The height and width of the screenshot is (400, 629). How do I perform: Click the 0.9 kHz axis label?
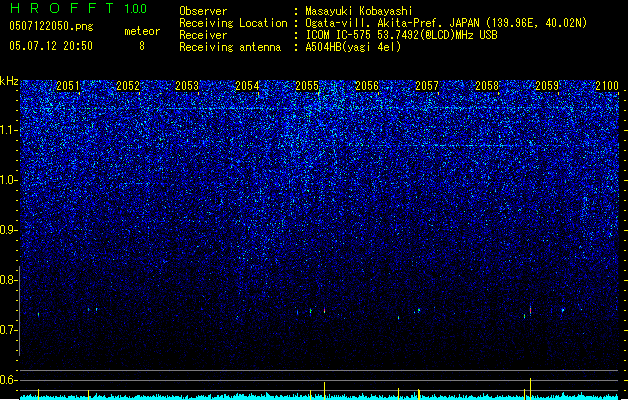tap(8, 230)
